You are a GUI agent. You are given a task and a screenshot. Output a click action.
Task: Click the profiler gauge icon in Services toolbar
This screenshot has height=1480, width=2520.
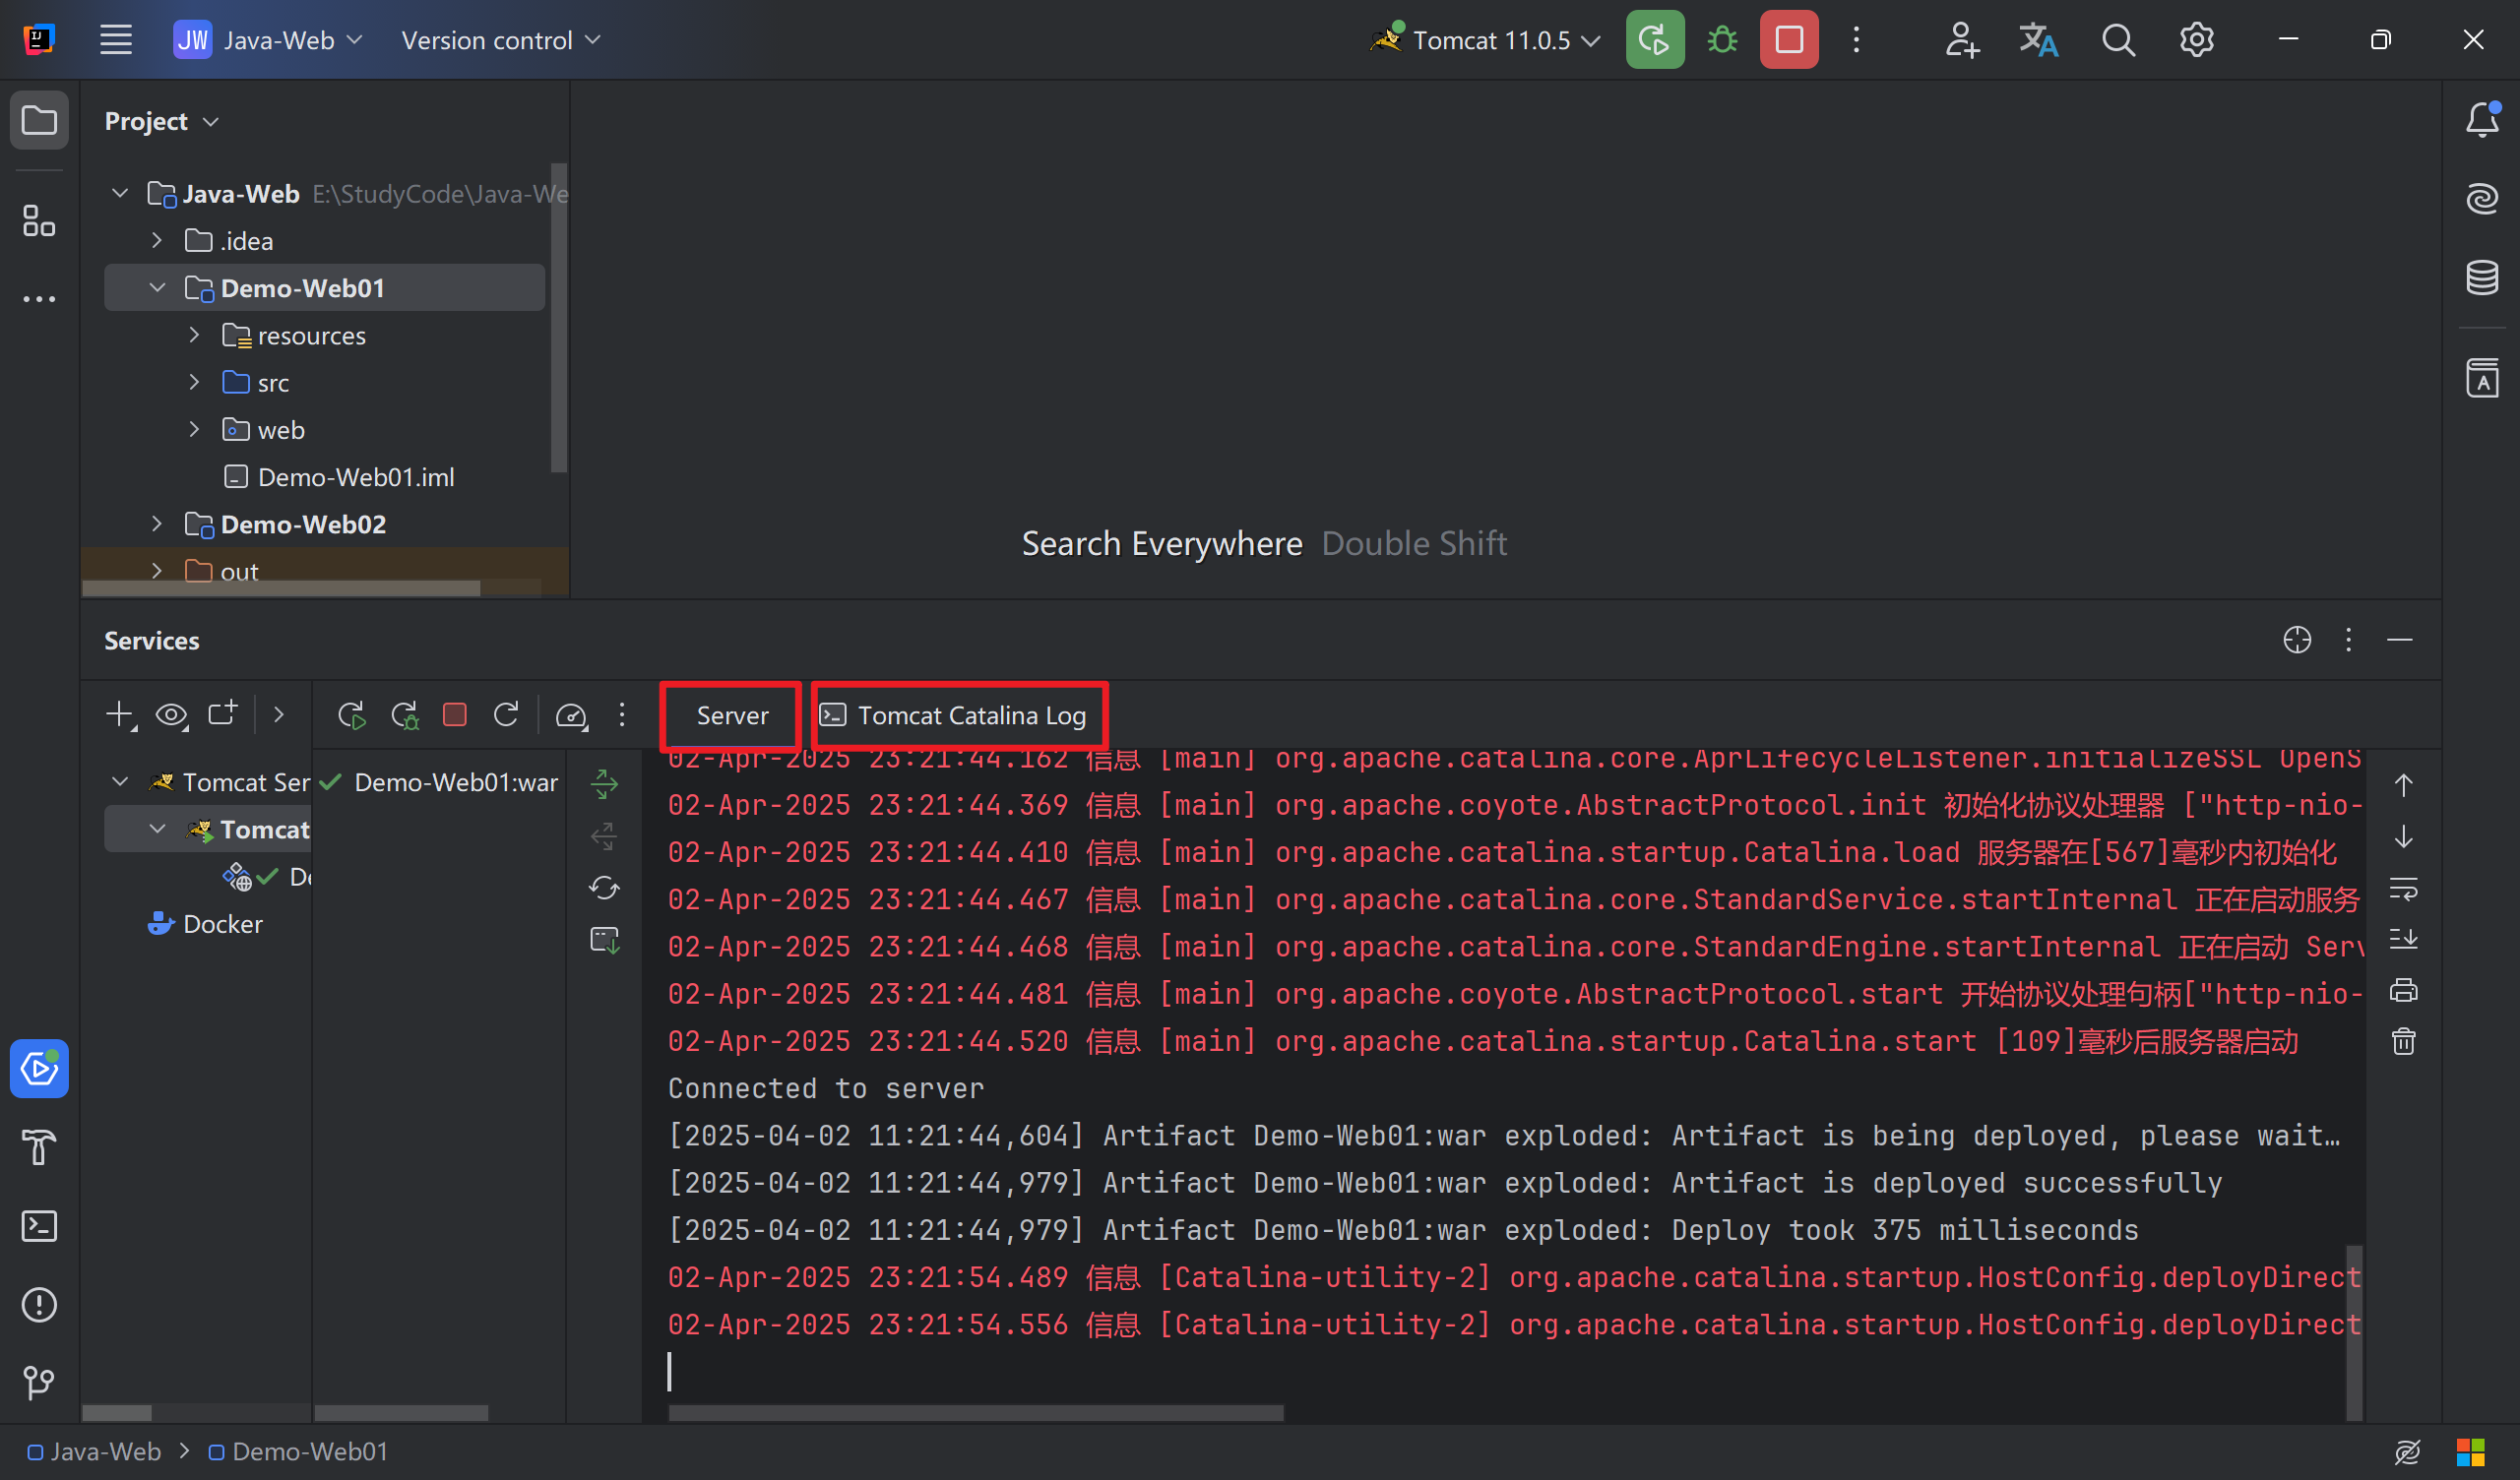coord(571,715)
